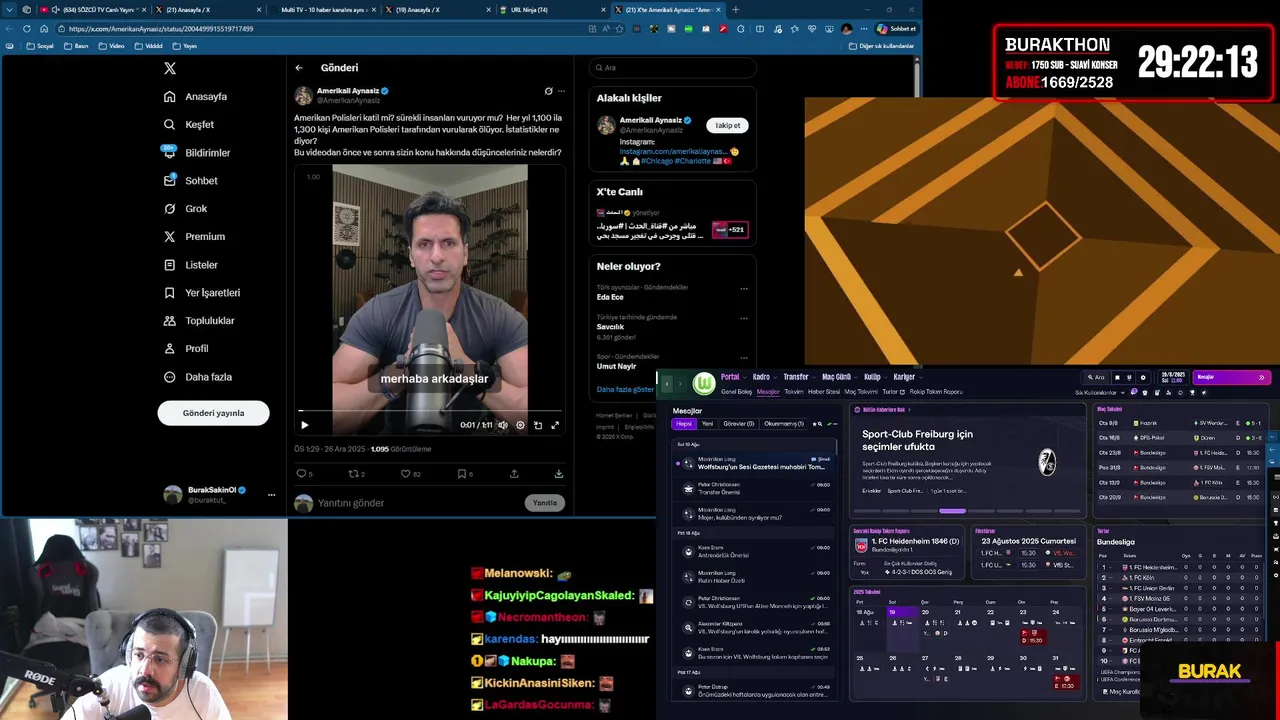This screenshot has height=720, width=1280.
Task: Like the post with the heart icon
Action: (405, 474)
